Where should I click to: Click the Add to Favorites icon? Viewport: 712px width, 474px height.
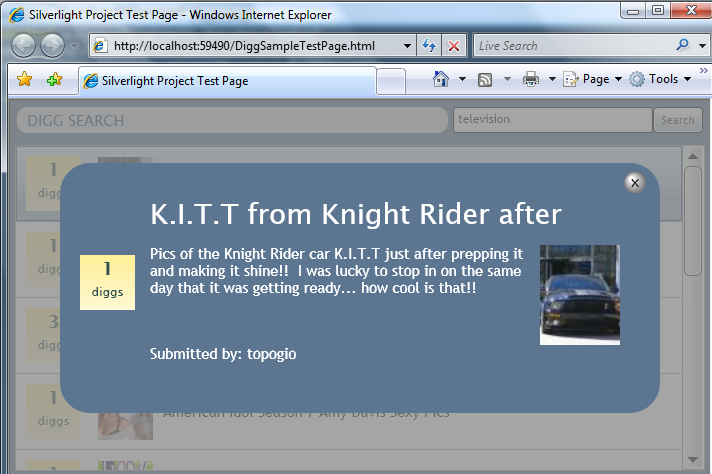(54, 79)
